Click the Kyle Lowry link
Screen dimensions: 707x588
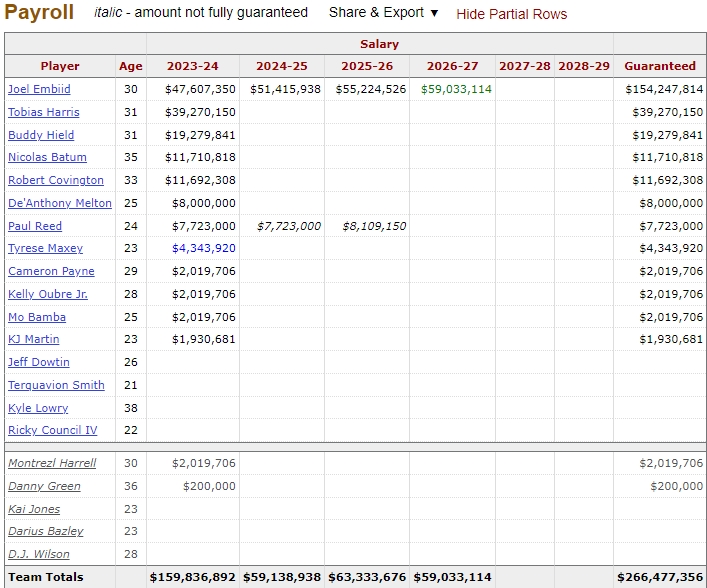pos(38,408)
